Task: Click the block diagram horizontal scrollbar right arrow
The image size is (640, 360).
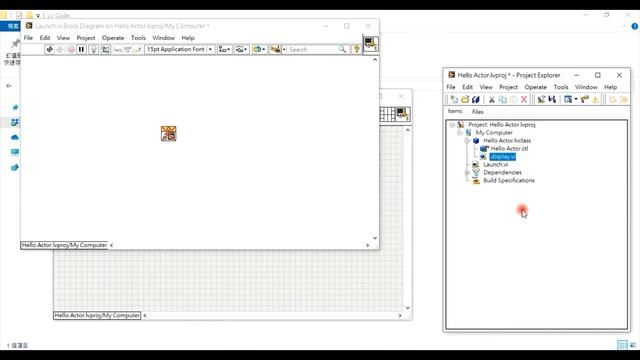Action: (x=368, y=245)
